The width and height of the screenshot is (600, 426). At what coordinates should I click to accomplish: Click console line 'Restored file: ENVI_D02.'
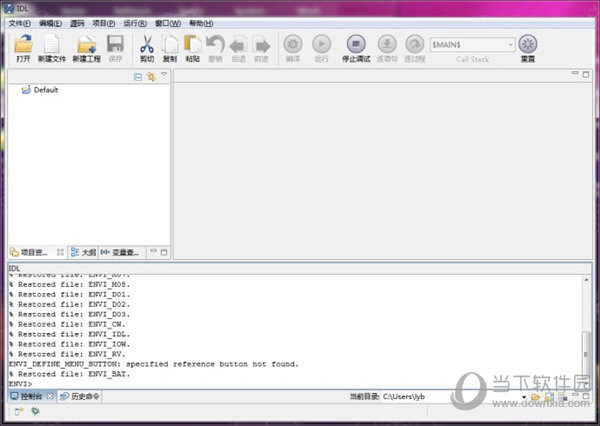[x=70, y=304]
